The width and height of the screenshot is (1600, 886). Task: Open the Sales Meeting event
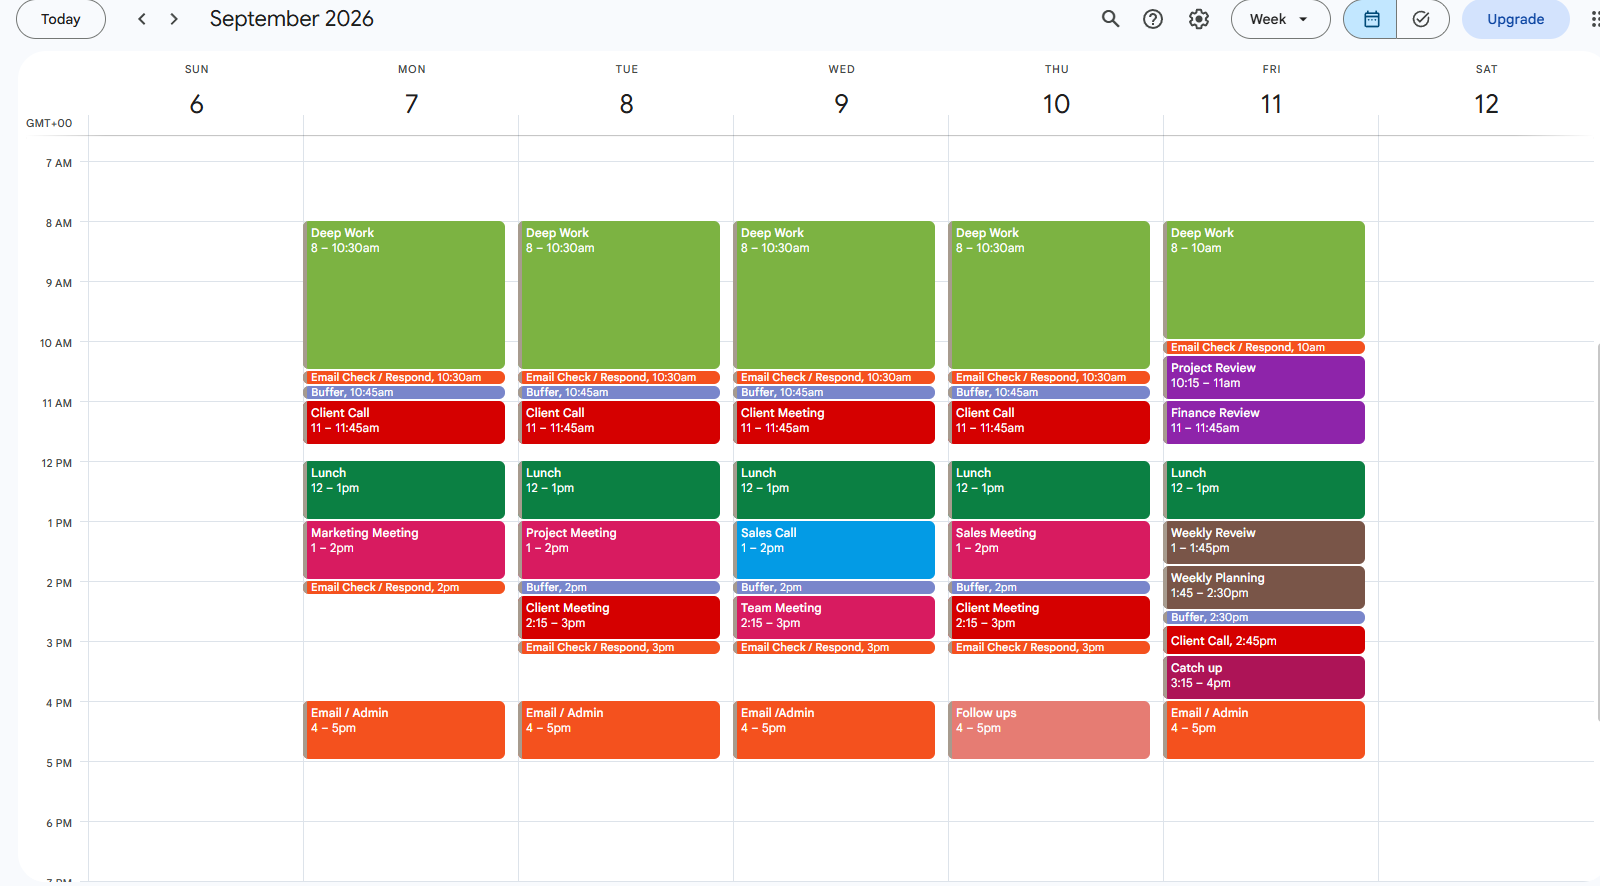1049,549
